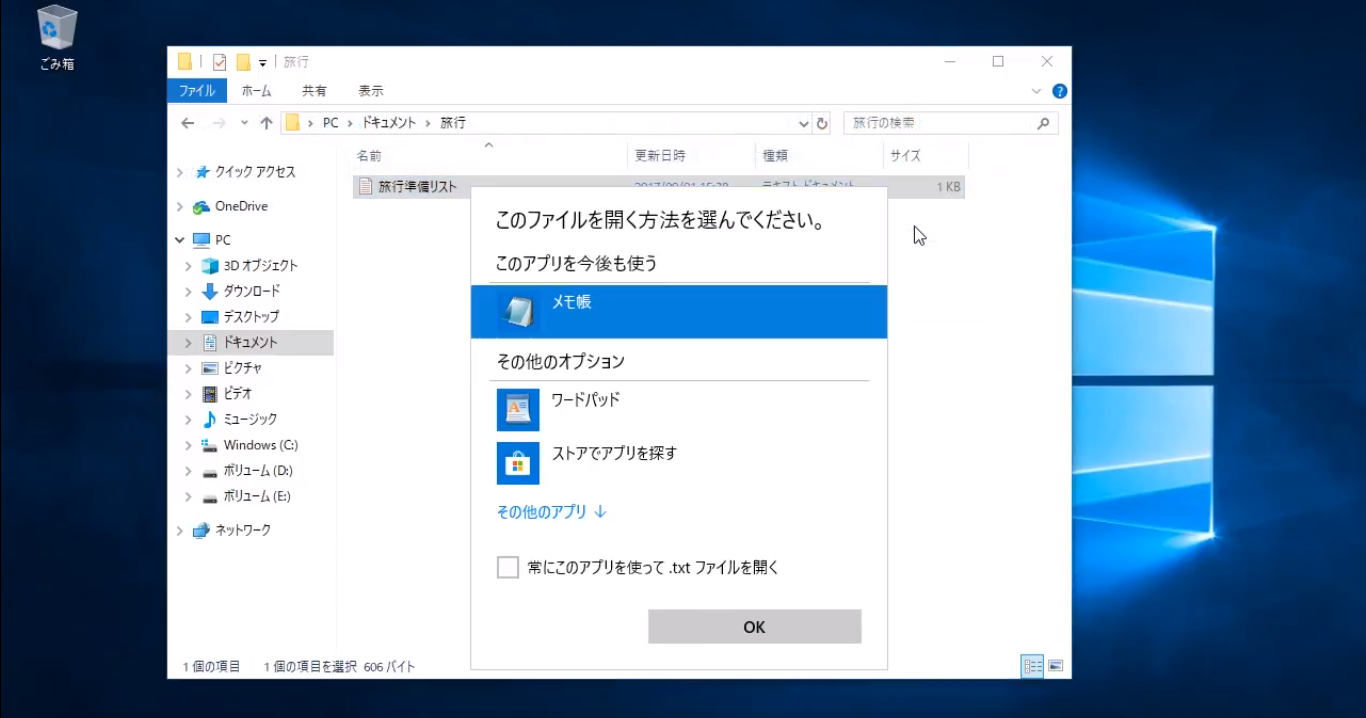Click the その他のアプリ link
The height and width of the screenshot is (718, 1366).
552,512
